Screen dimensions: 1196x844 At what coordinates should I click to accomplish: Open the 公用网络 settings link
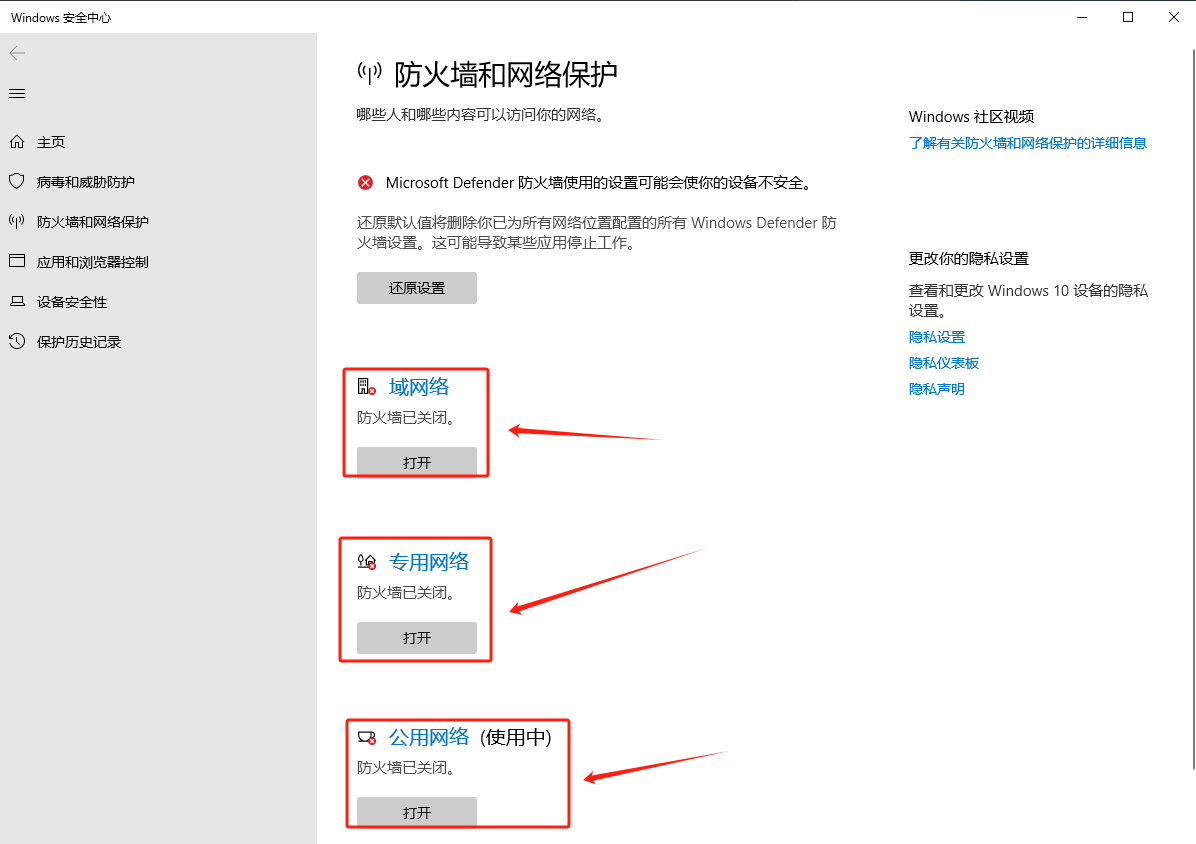pyautogui.click(x=429, y=737)
